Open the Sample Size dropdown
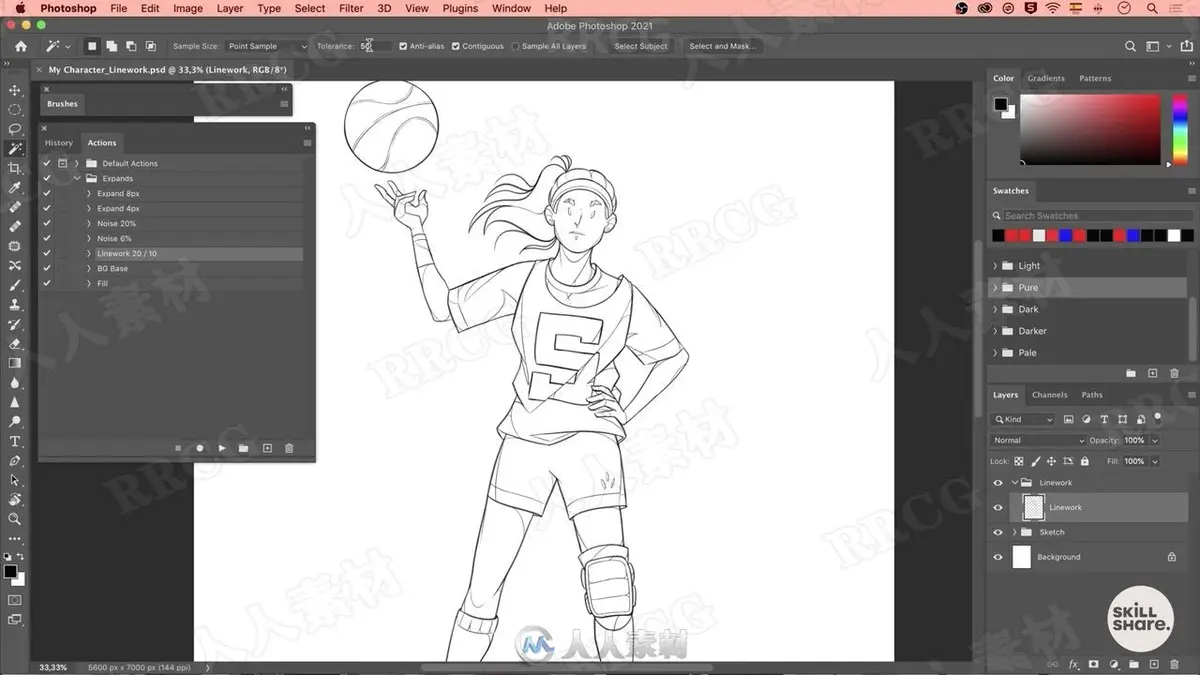 click(x=267, y=46)
